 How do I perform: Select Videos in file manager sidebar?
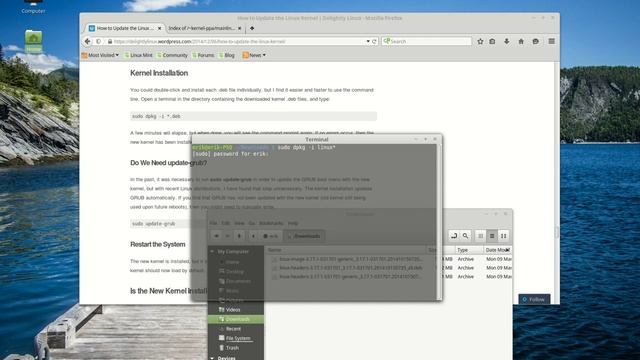[233, 310]
